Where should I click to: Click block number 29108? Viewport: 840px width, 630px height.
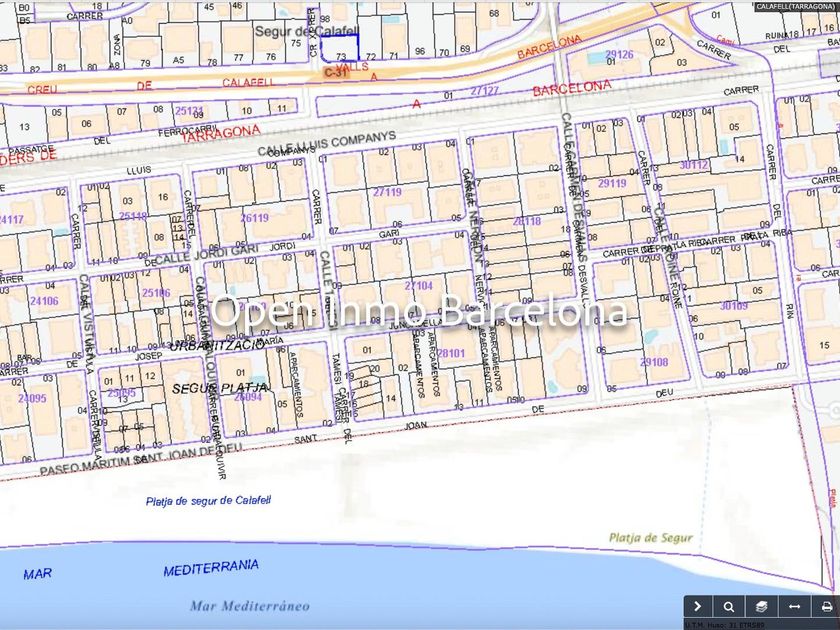click(654, 362)
